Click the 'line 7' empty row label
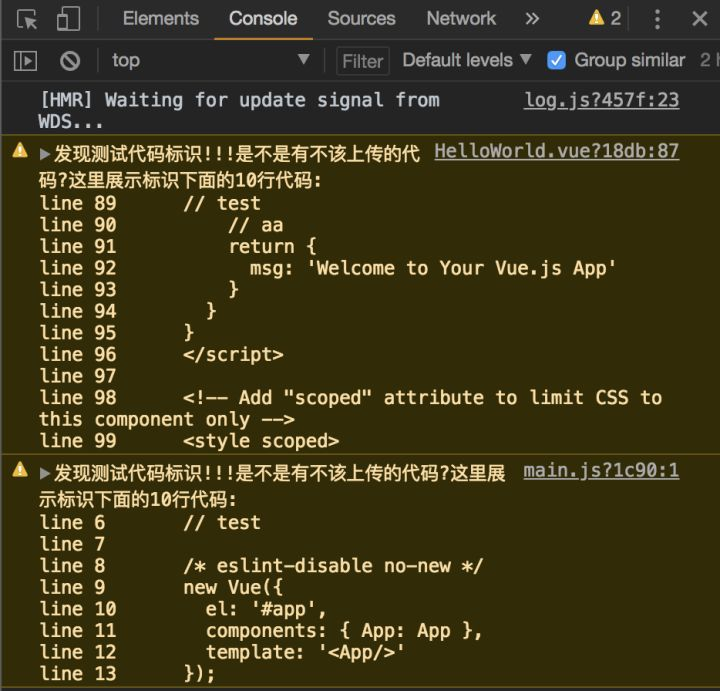Viewport: 720px width, 691px height. pyautogui.click(x=72, y=544)
